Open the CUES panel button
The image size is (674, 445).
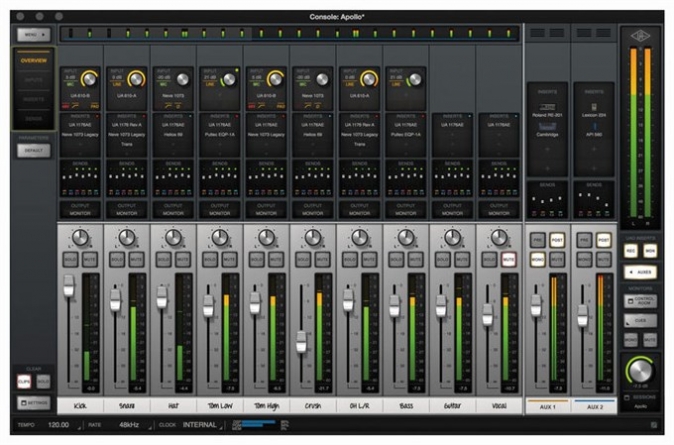(640, 320)
